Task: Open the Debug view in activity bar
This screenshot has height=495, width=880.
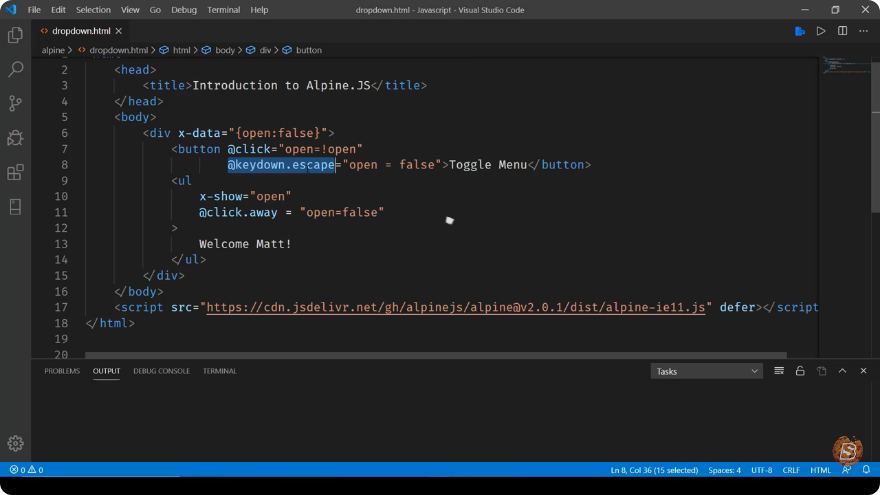Action: coord(15,138)
